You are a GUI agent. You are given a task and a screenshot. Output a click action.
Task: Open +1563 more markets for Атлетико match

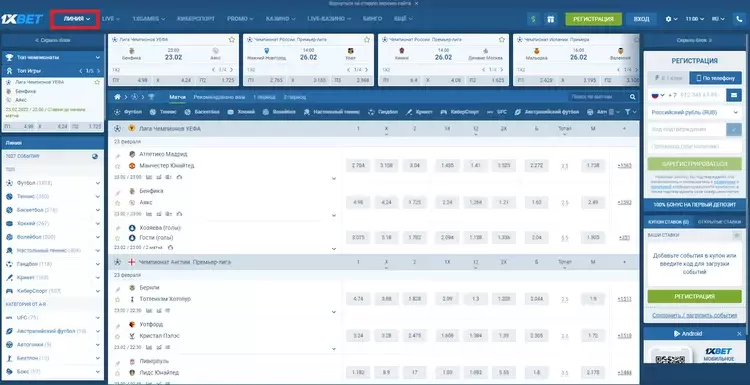coord(624,166)
